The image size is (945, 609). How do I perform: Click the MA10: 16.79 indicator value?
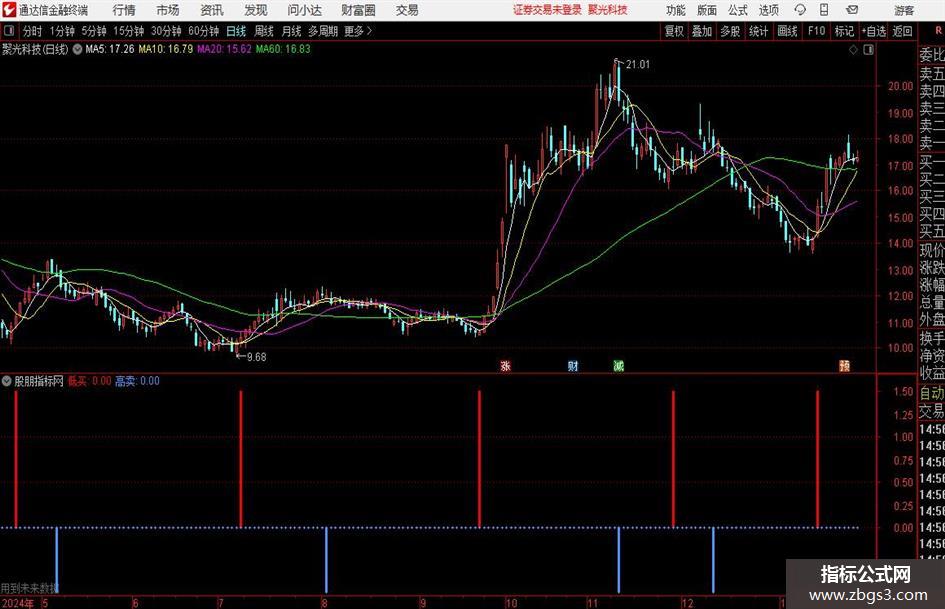(166, 49)
